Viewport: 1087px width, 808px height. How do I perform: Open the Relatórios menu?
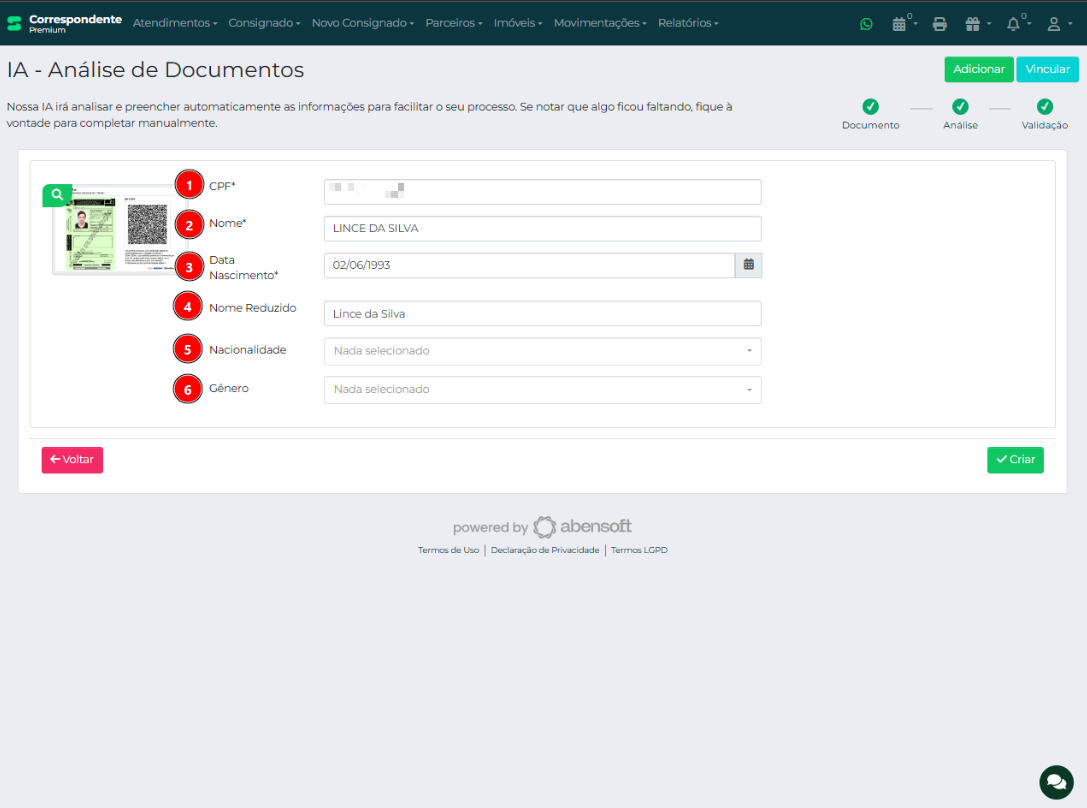click(688, 23)
